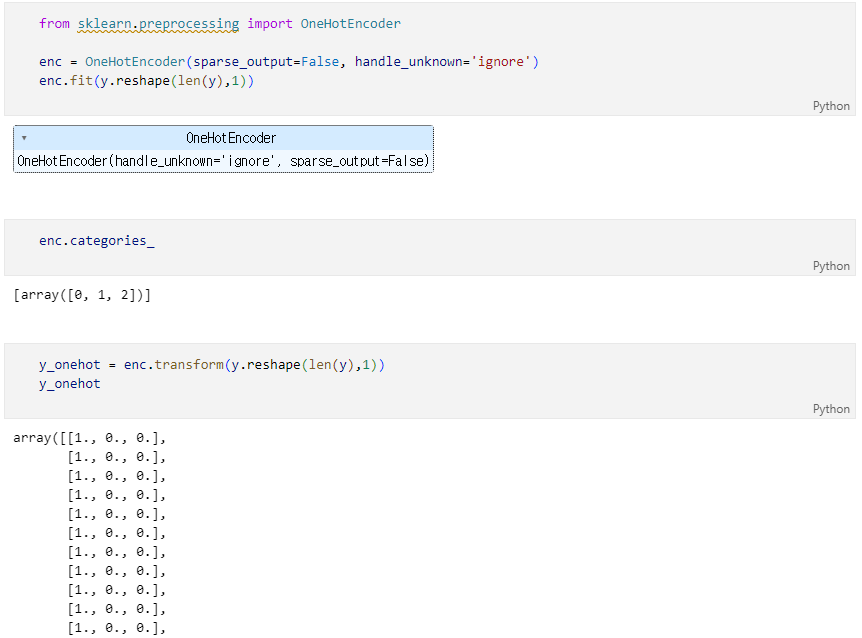The height and width of the screenshot is (638, 862).
Task: Click the Python language label of the y_onehot cell
Action: click(831, 409)
